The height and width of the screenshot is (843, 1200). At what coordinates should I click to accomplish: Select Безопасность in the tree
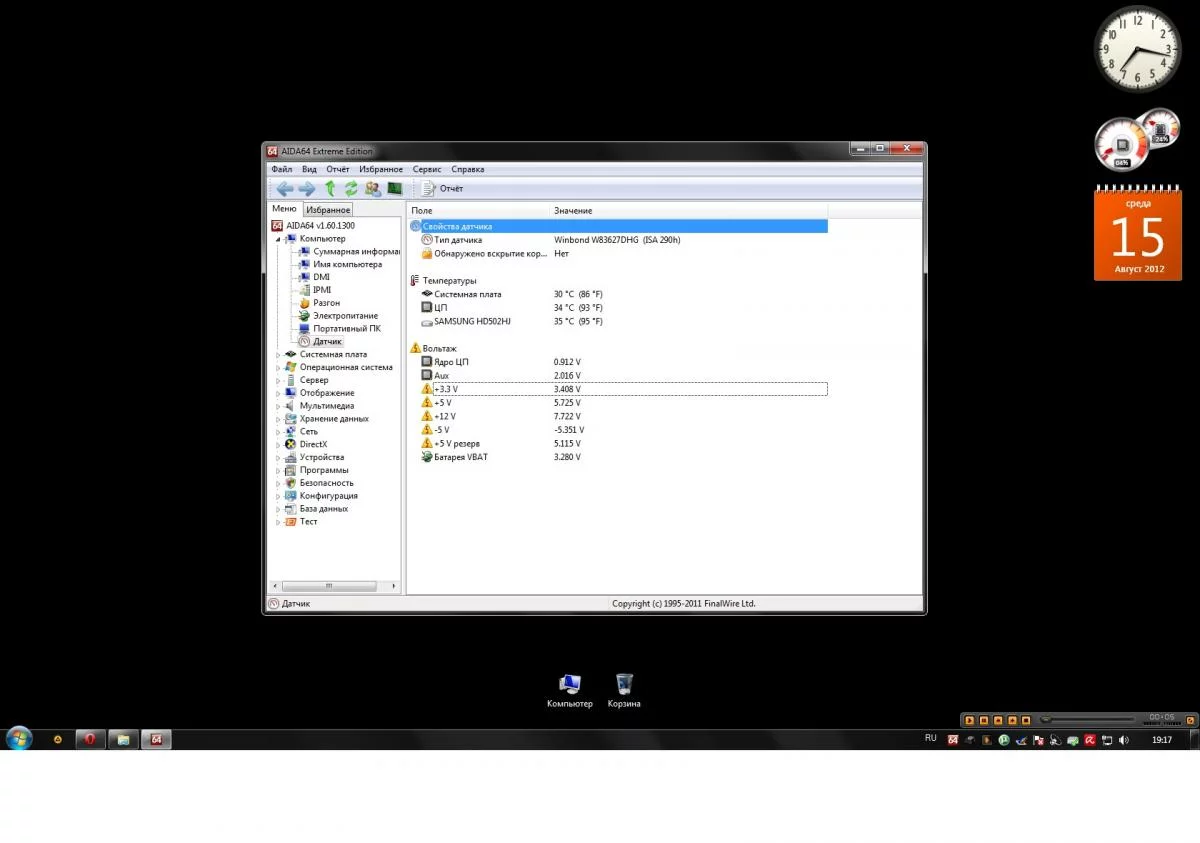click(x=319, y=483)
